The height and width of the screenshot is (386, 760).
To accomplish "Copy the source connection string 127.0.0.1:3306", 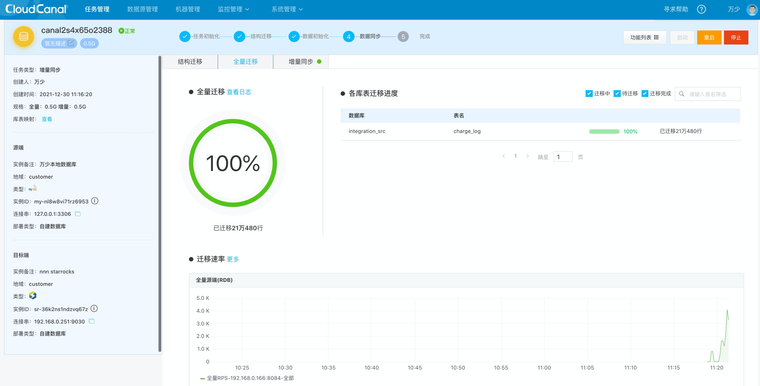I will 78,214.
